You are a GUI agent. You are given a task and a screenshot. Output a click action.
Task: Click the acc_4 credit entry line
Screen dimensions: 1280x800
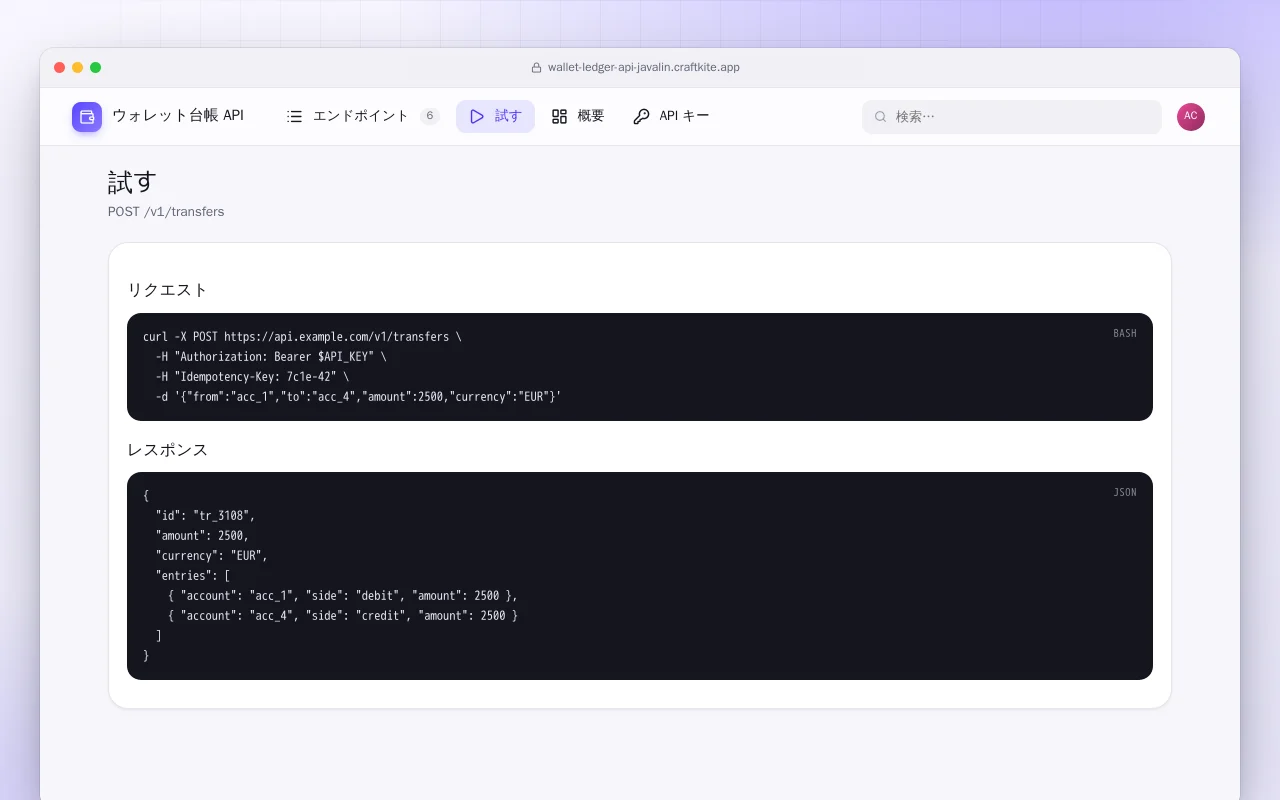343,616
